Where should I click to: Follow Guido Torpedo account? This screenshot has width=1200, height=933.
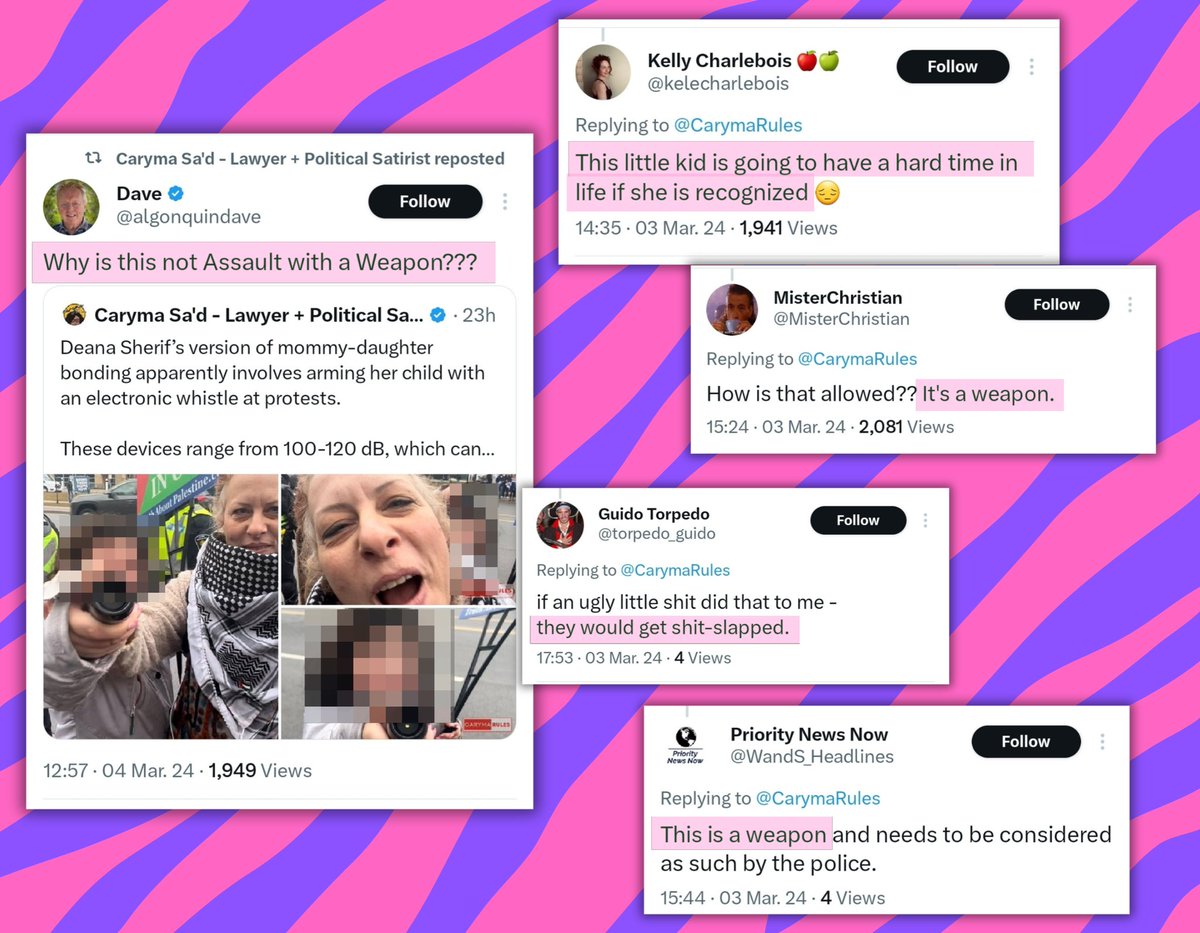pyautogui.click(x=858, y=521)
